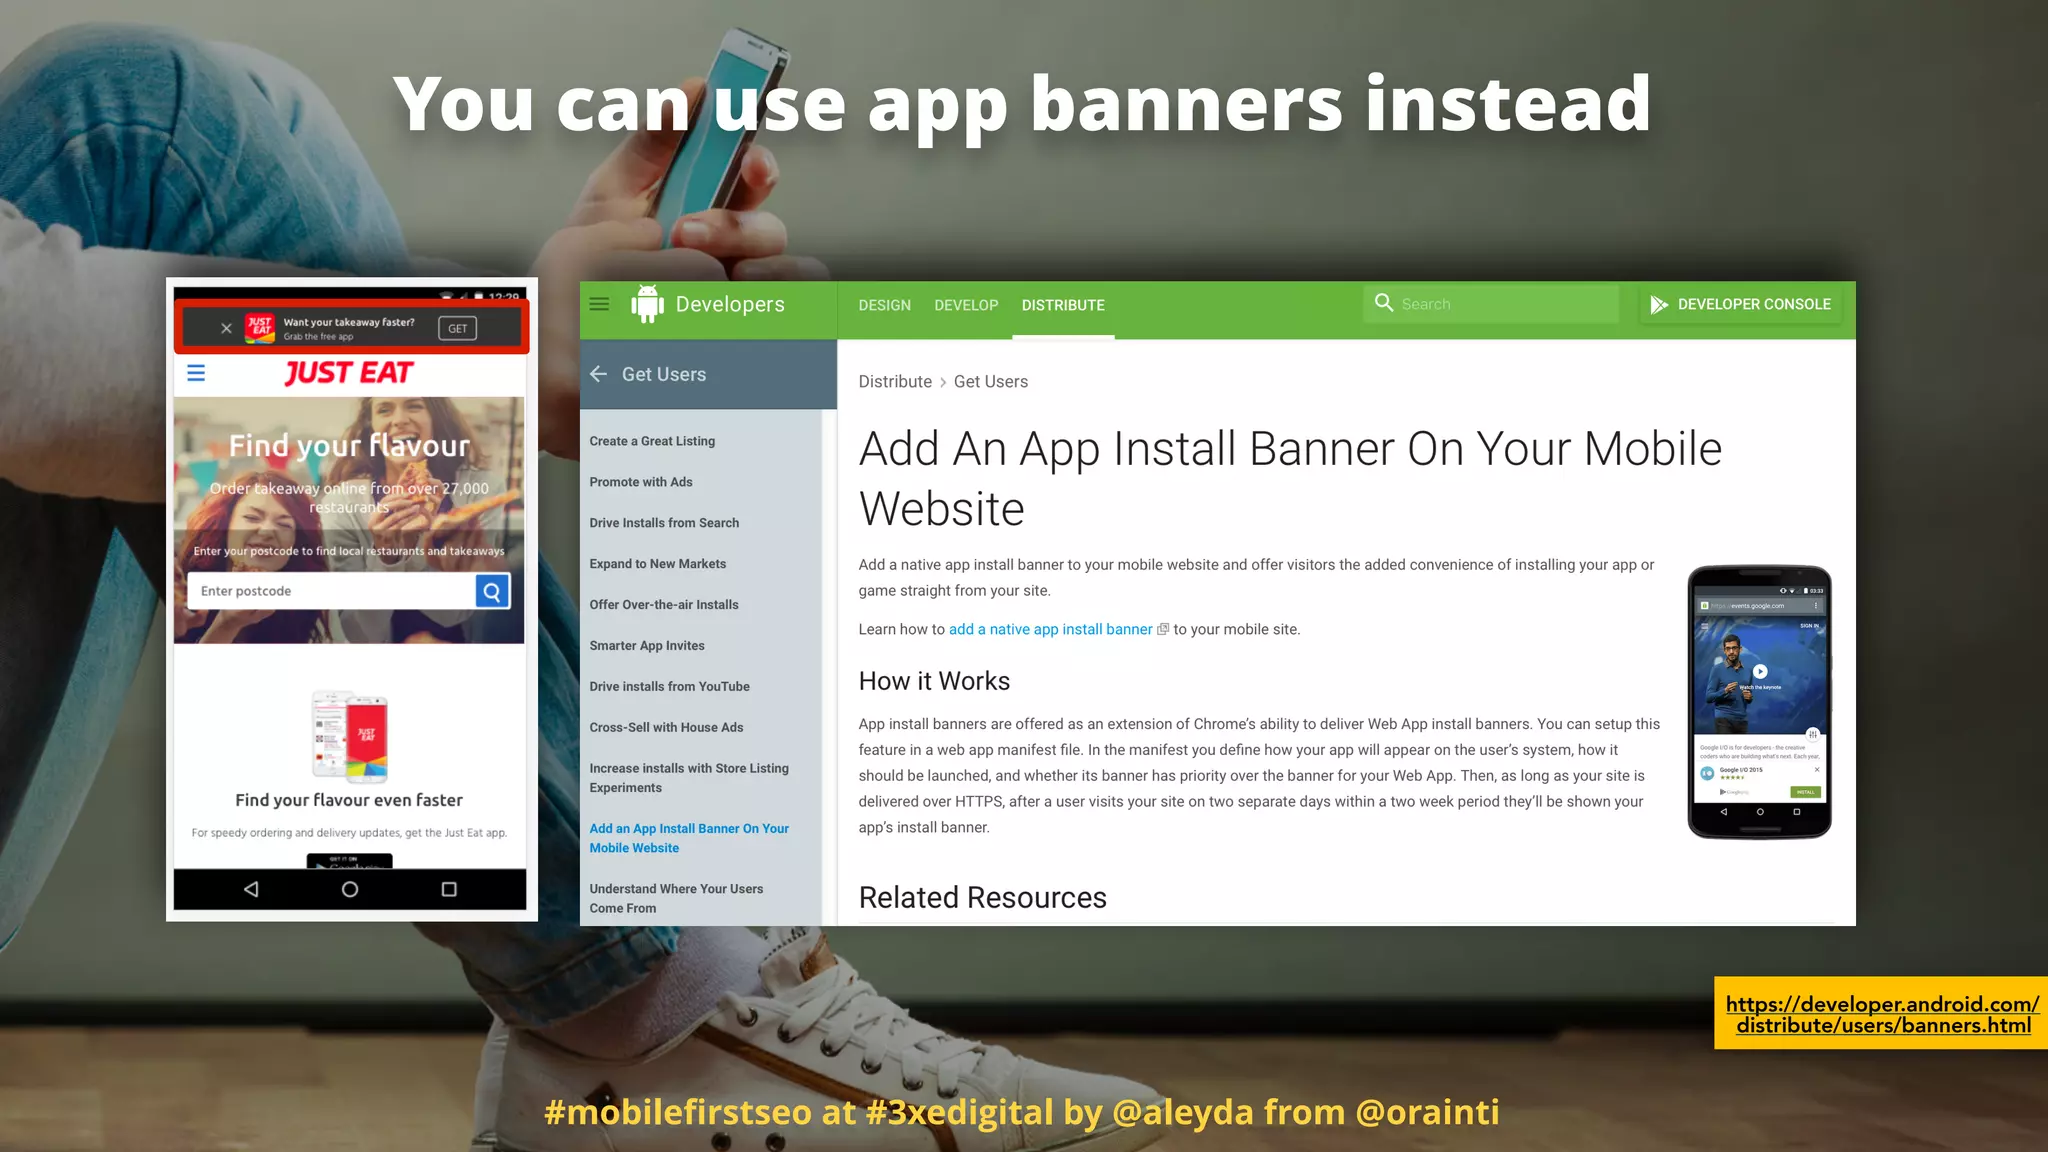2048x1152 pixels.
Task: Switch to the DESIGN tab
Action: coord(884,305)
